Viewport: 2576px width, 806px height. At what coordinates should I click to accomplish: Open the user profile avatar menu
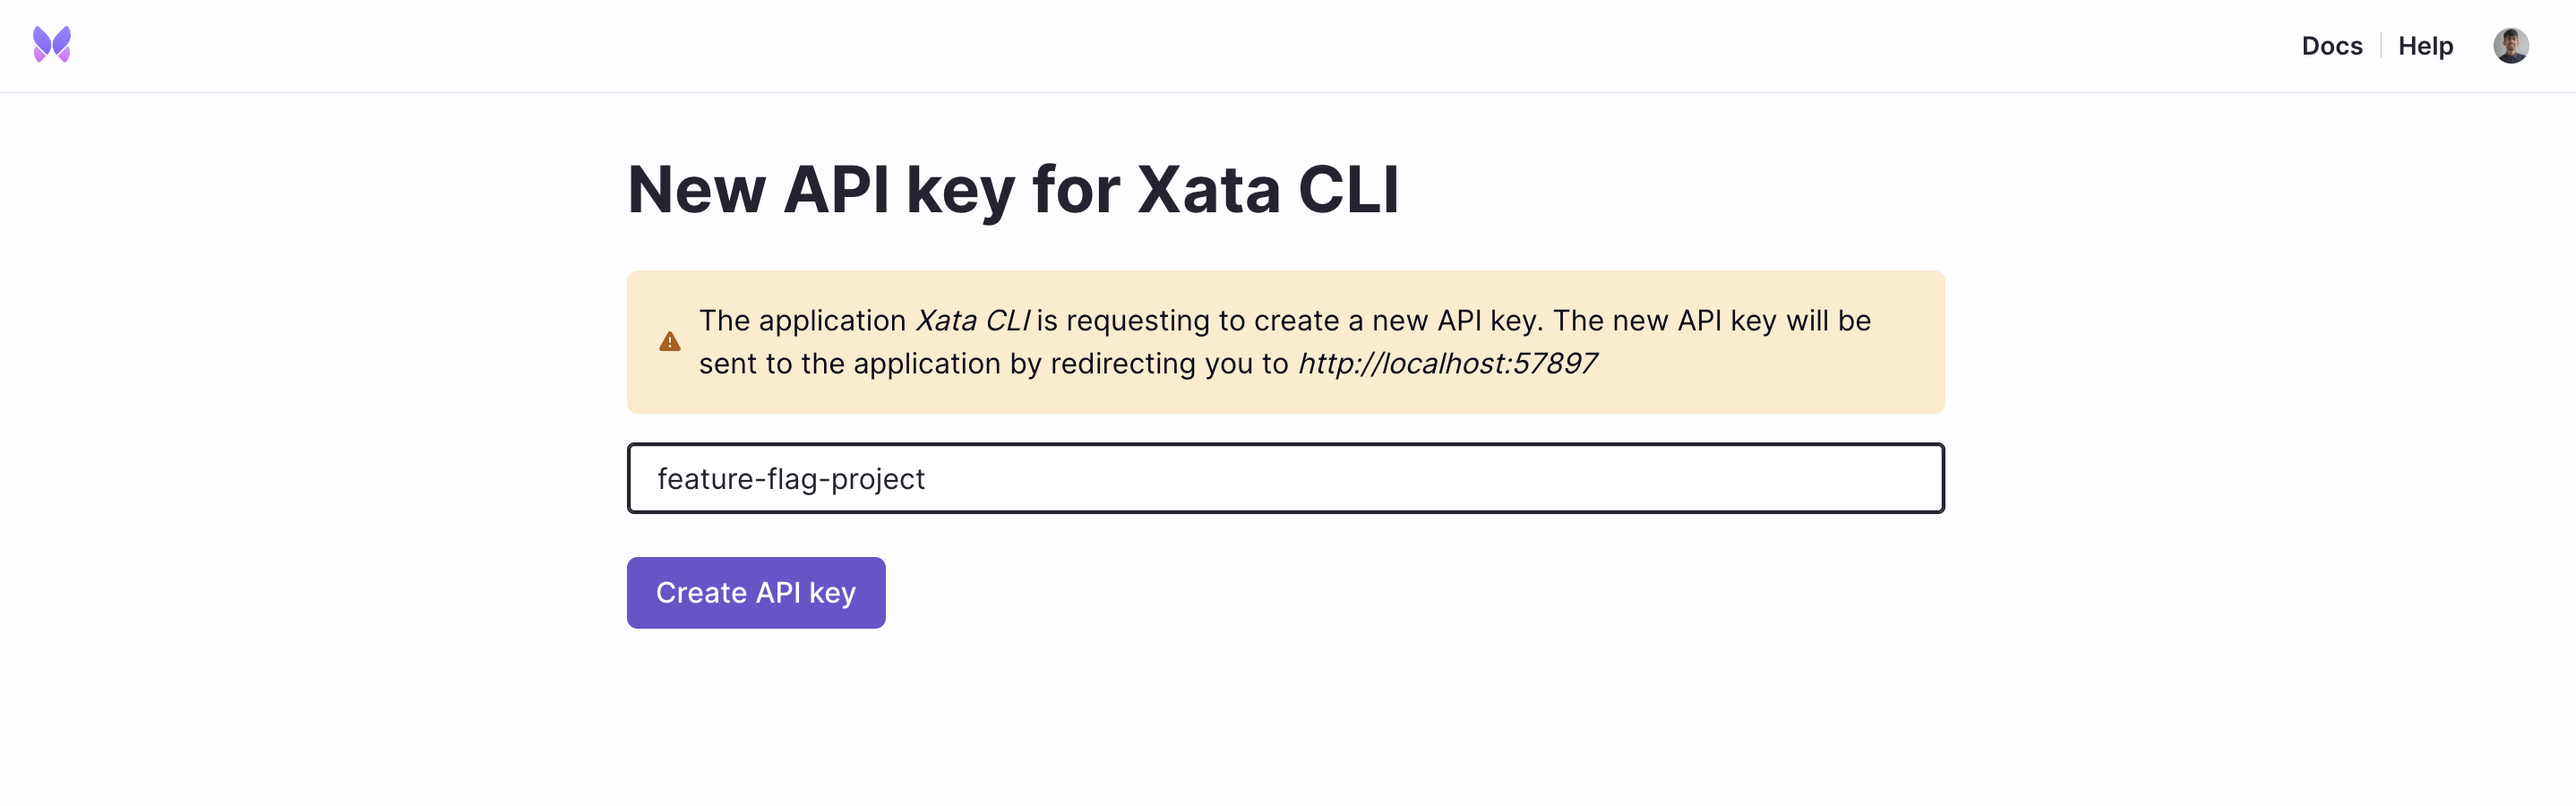click(2510, 46)
